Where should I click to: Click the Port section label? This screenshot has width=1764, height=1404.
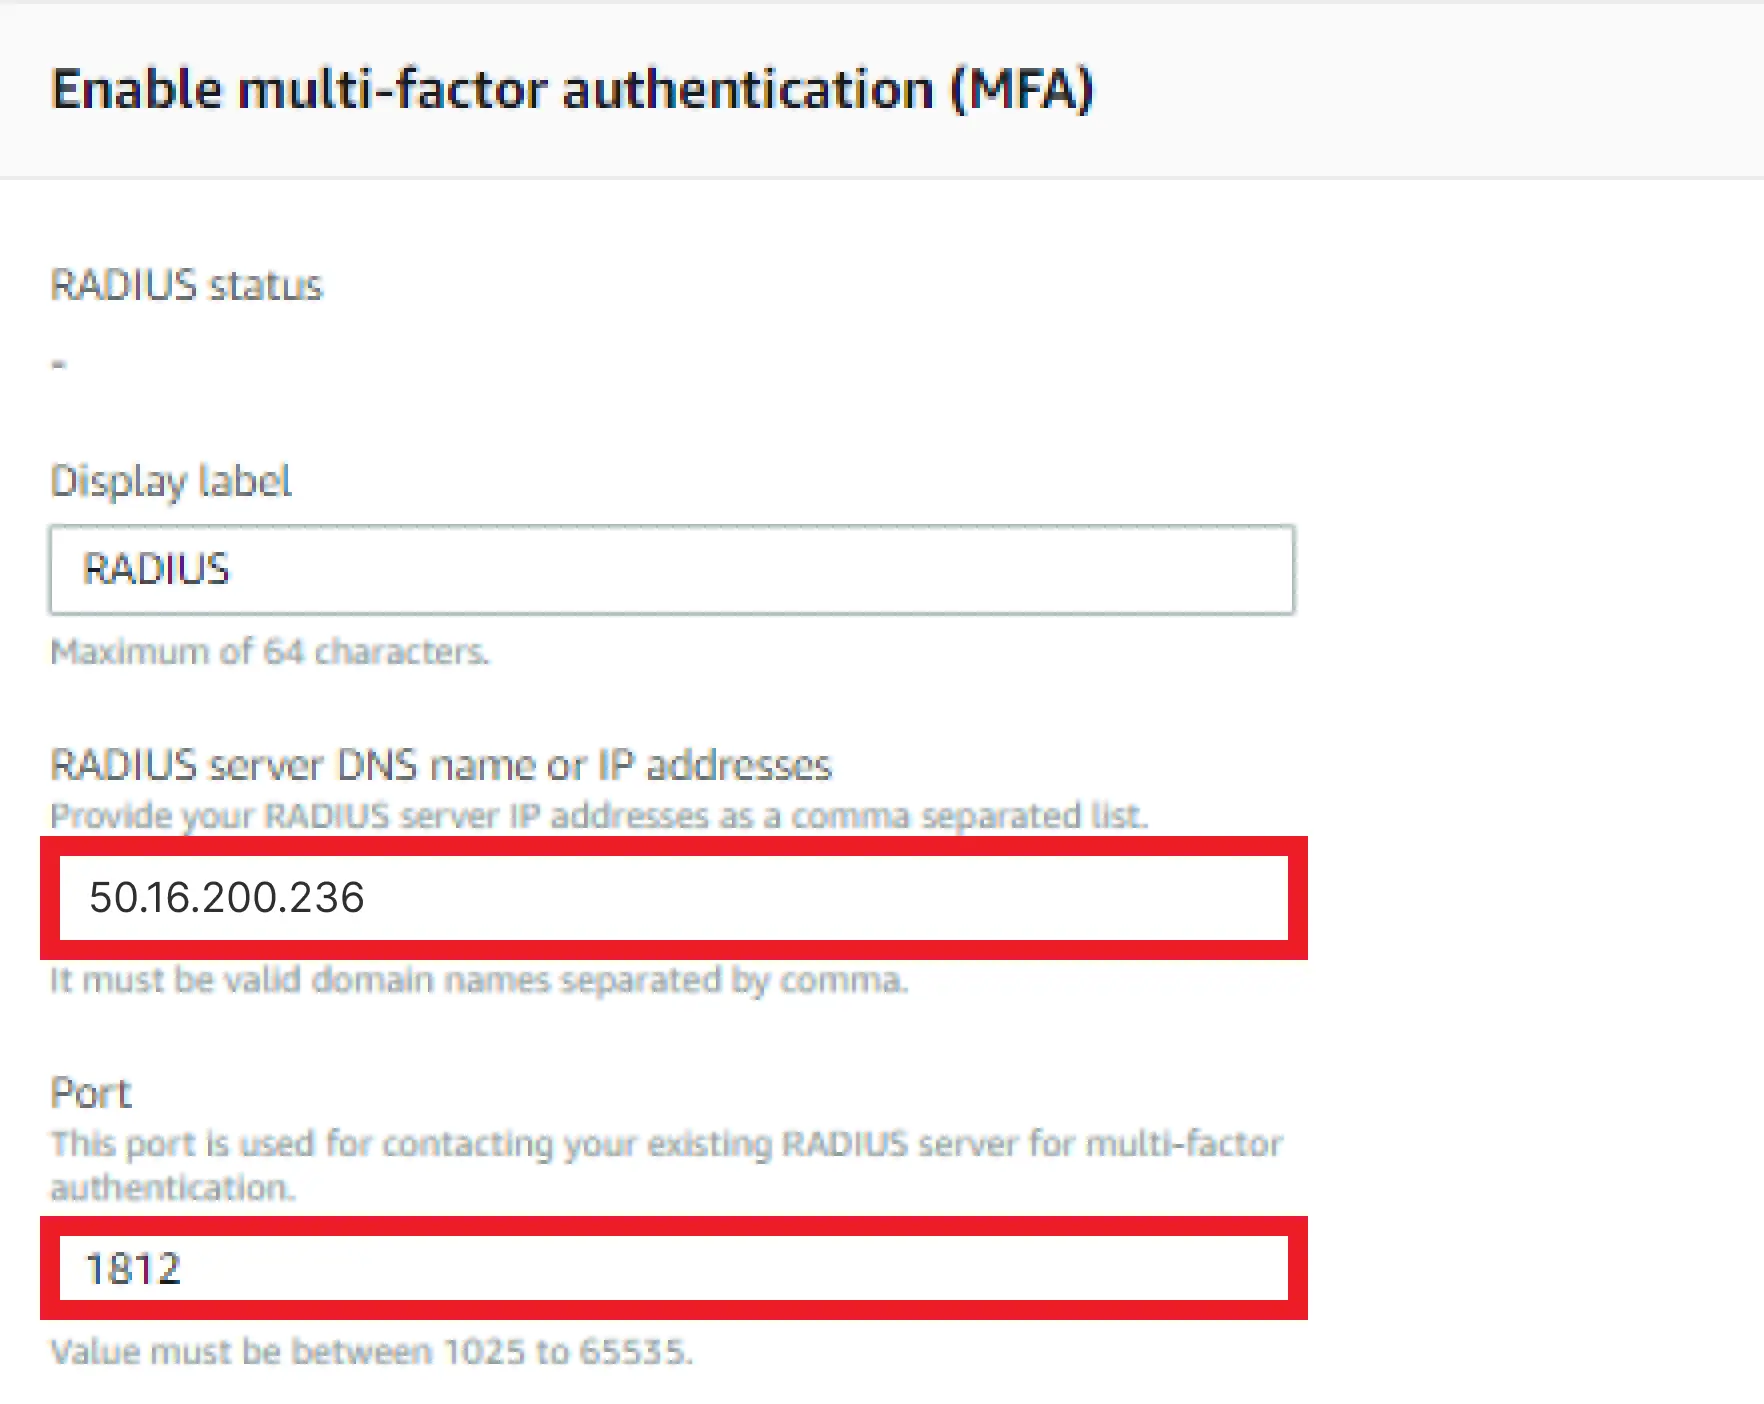tap(90, 1091)
